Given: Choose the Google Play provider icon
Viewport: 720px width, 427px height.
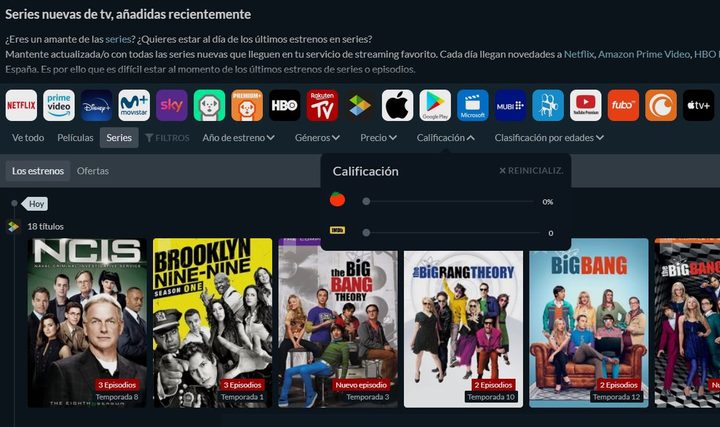Looking at the screenshot, I should [x=435, y=105].
